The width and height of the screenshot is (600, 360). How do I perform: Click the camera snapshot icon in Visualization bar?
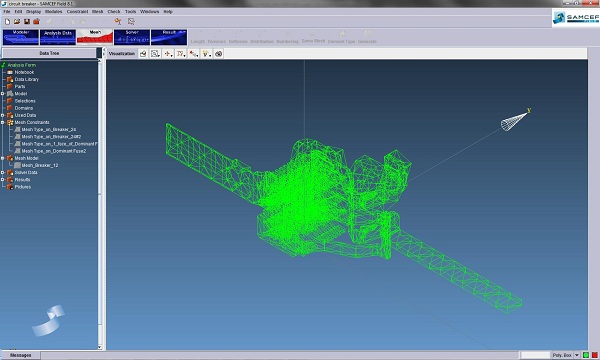pyautogui.click(x=218, y=54)
